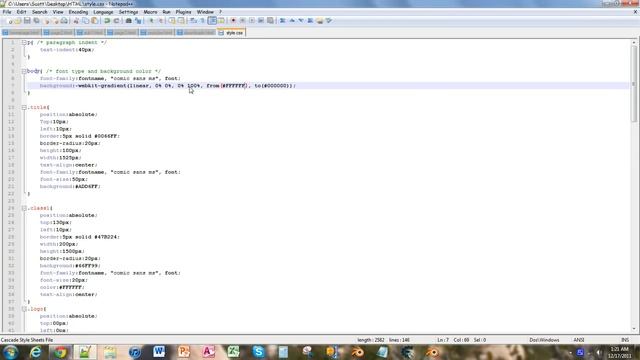Open the Search menu
Screen dimensions: 640x360
click(40, 12)
